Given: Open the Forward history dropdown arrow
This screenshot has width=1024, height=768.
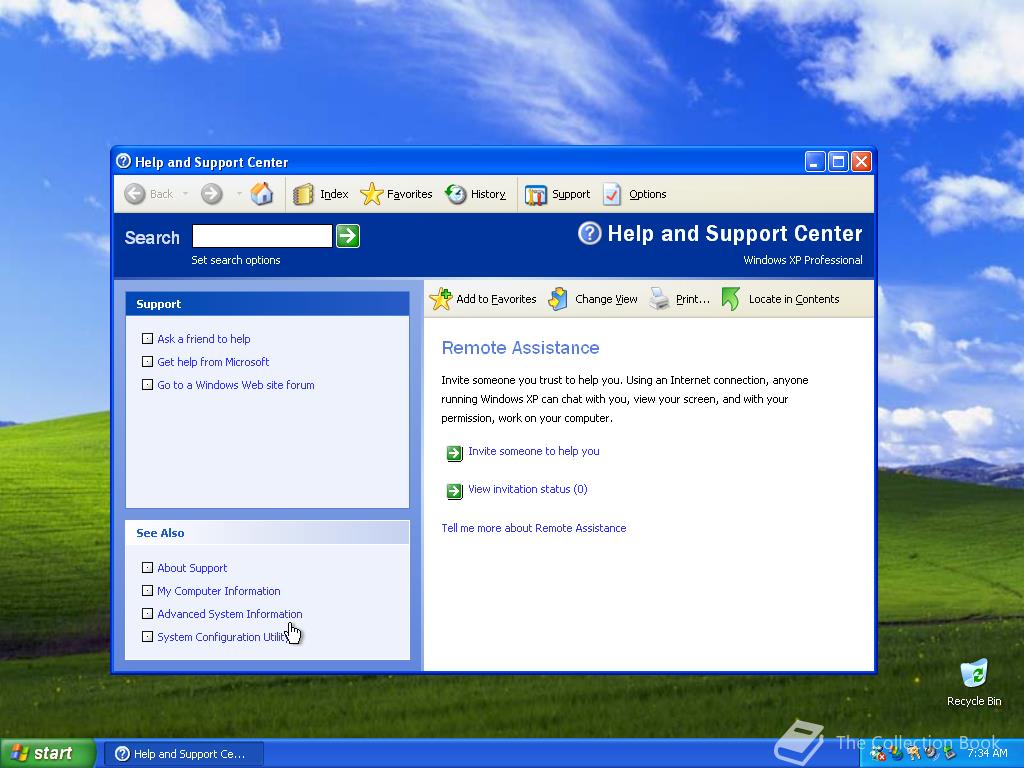Looking at the screenshot, I should pos(239,194).
